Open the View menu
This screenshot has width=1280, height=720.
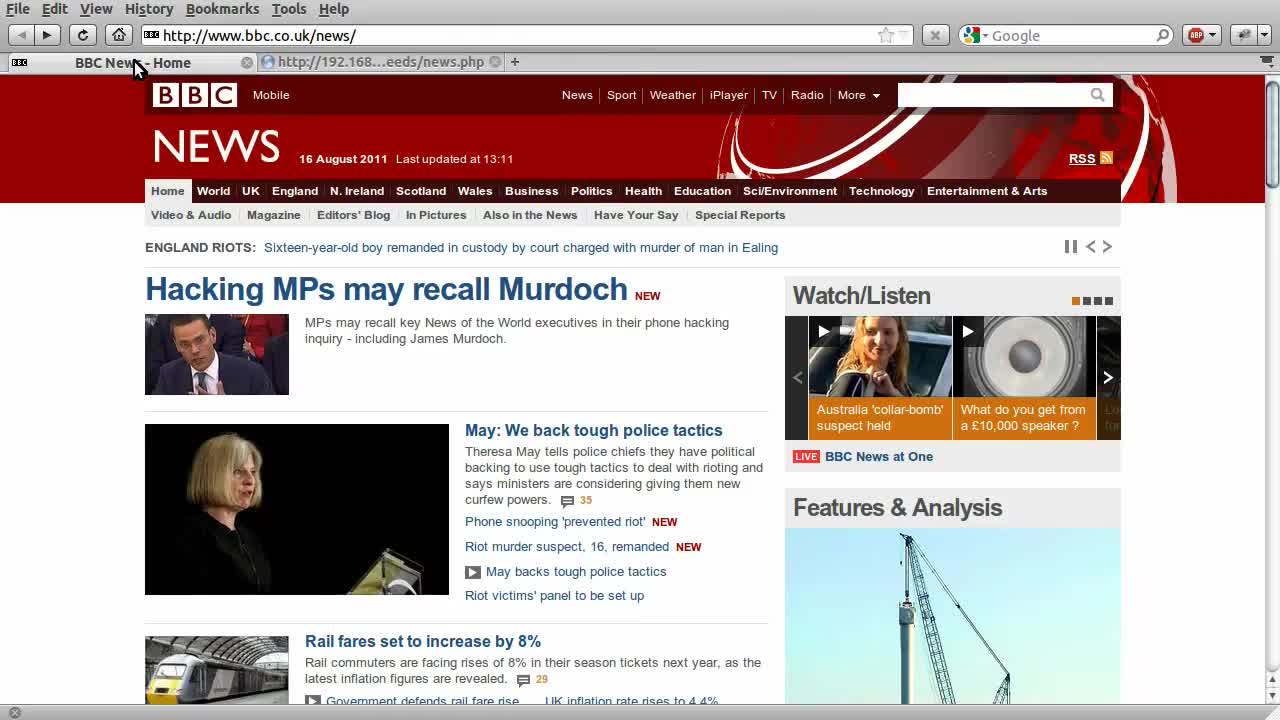point(96,9)
